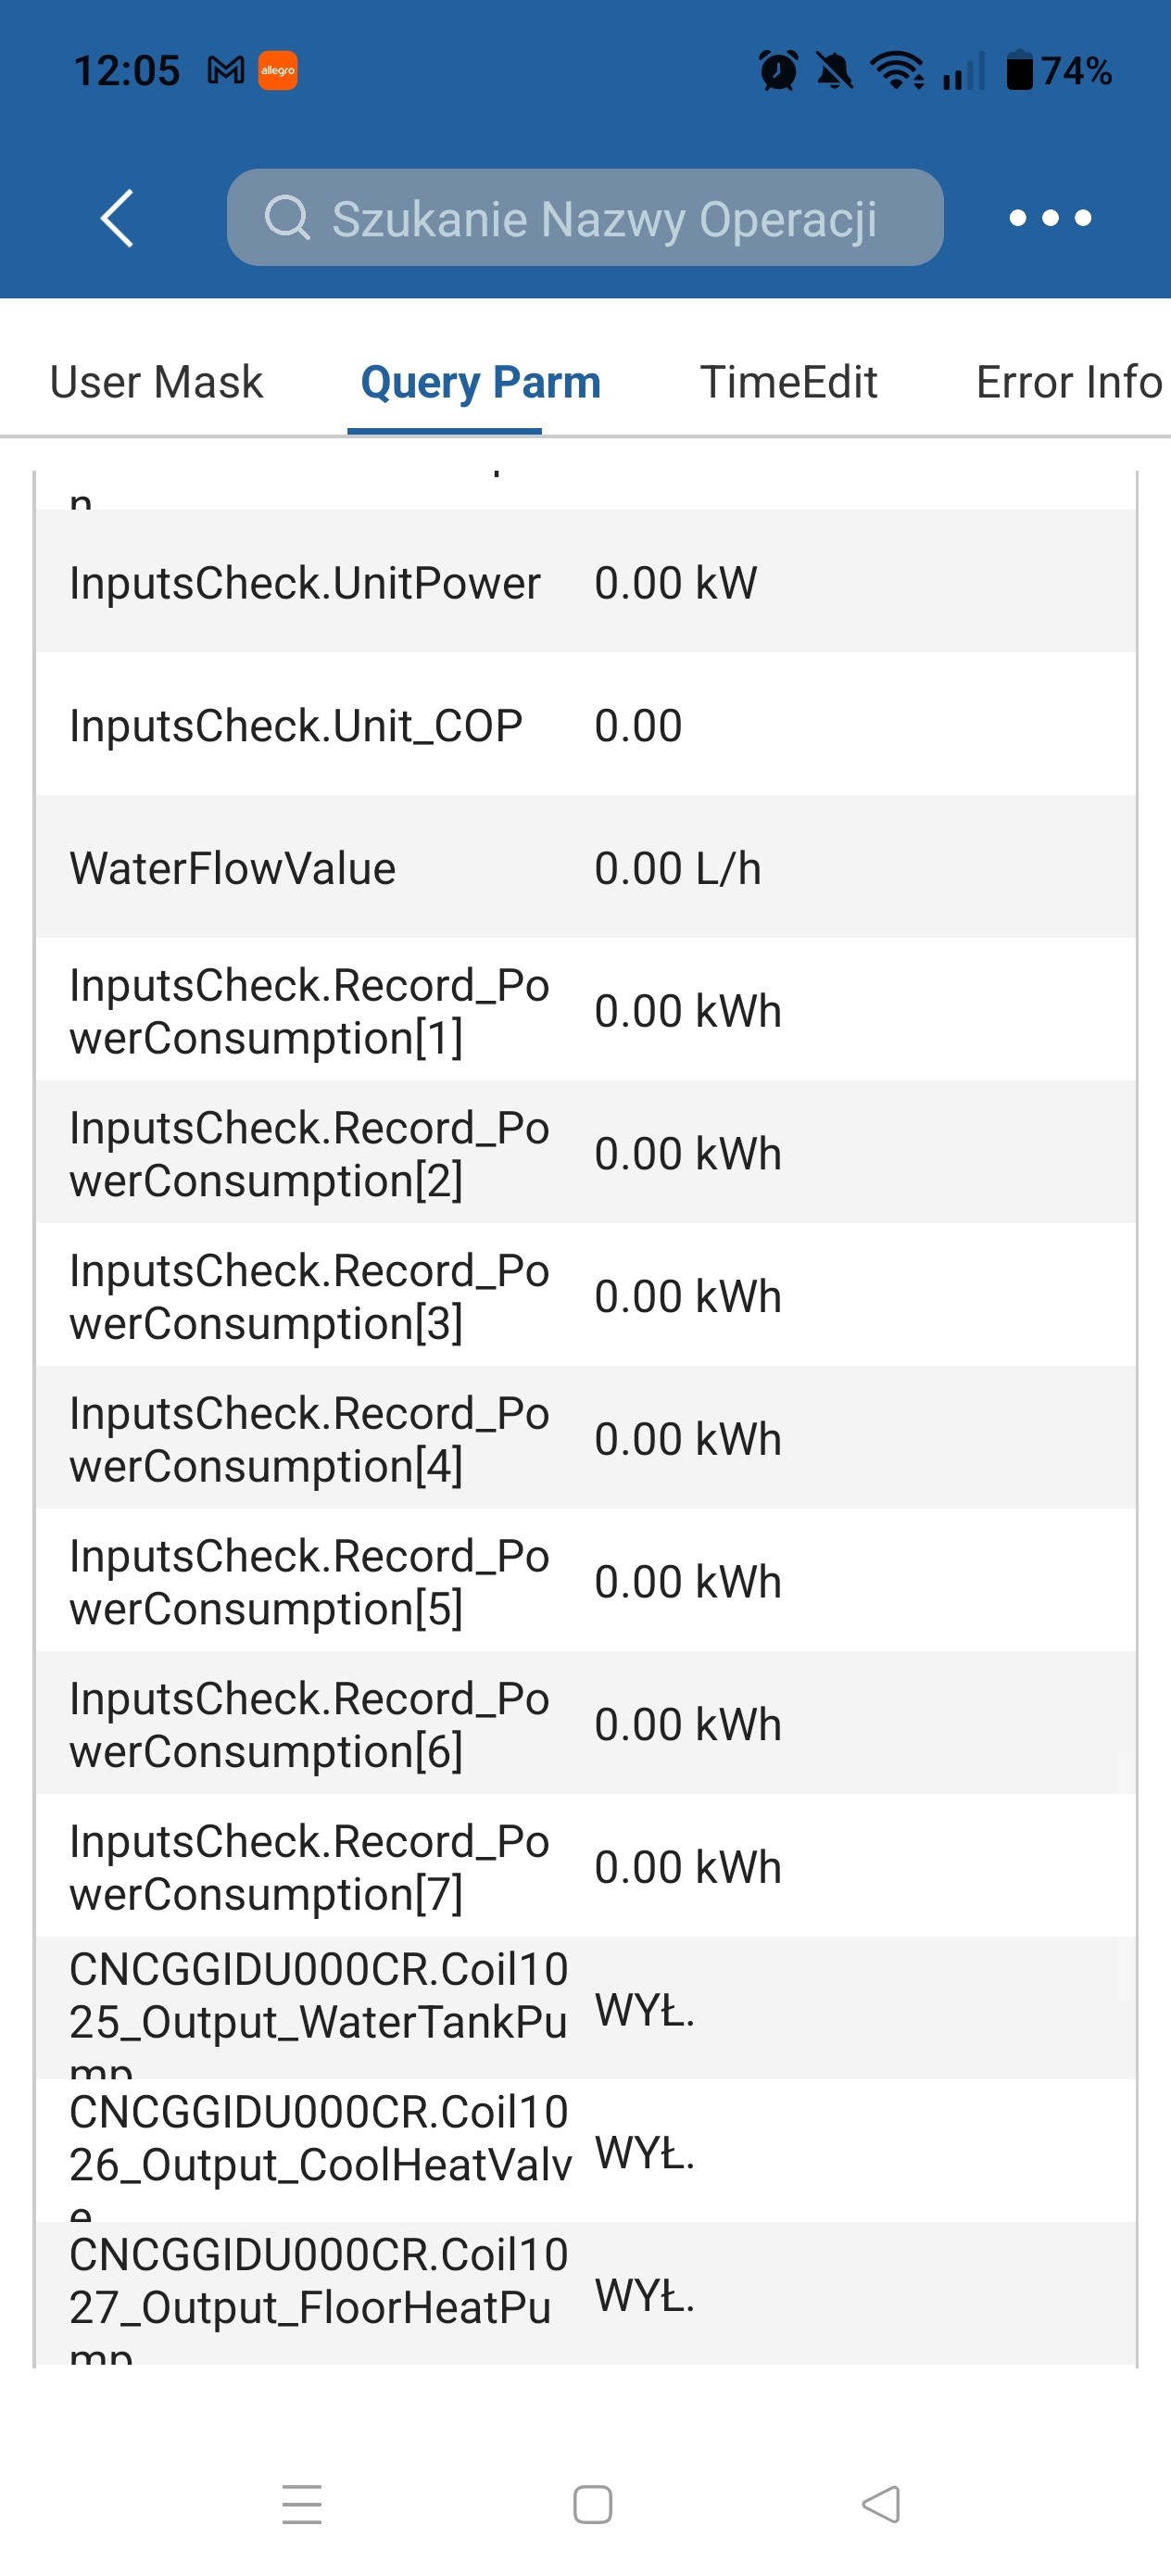The image size is (1171, 2576).
Task: Focus the Szukanie Nazwy Operacji search field
Action: (x=604, y=219)
